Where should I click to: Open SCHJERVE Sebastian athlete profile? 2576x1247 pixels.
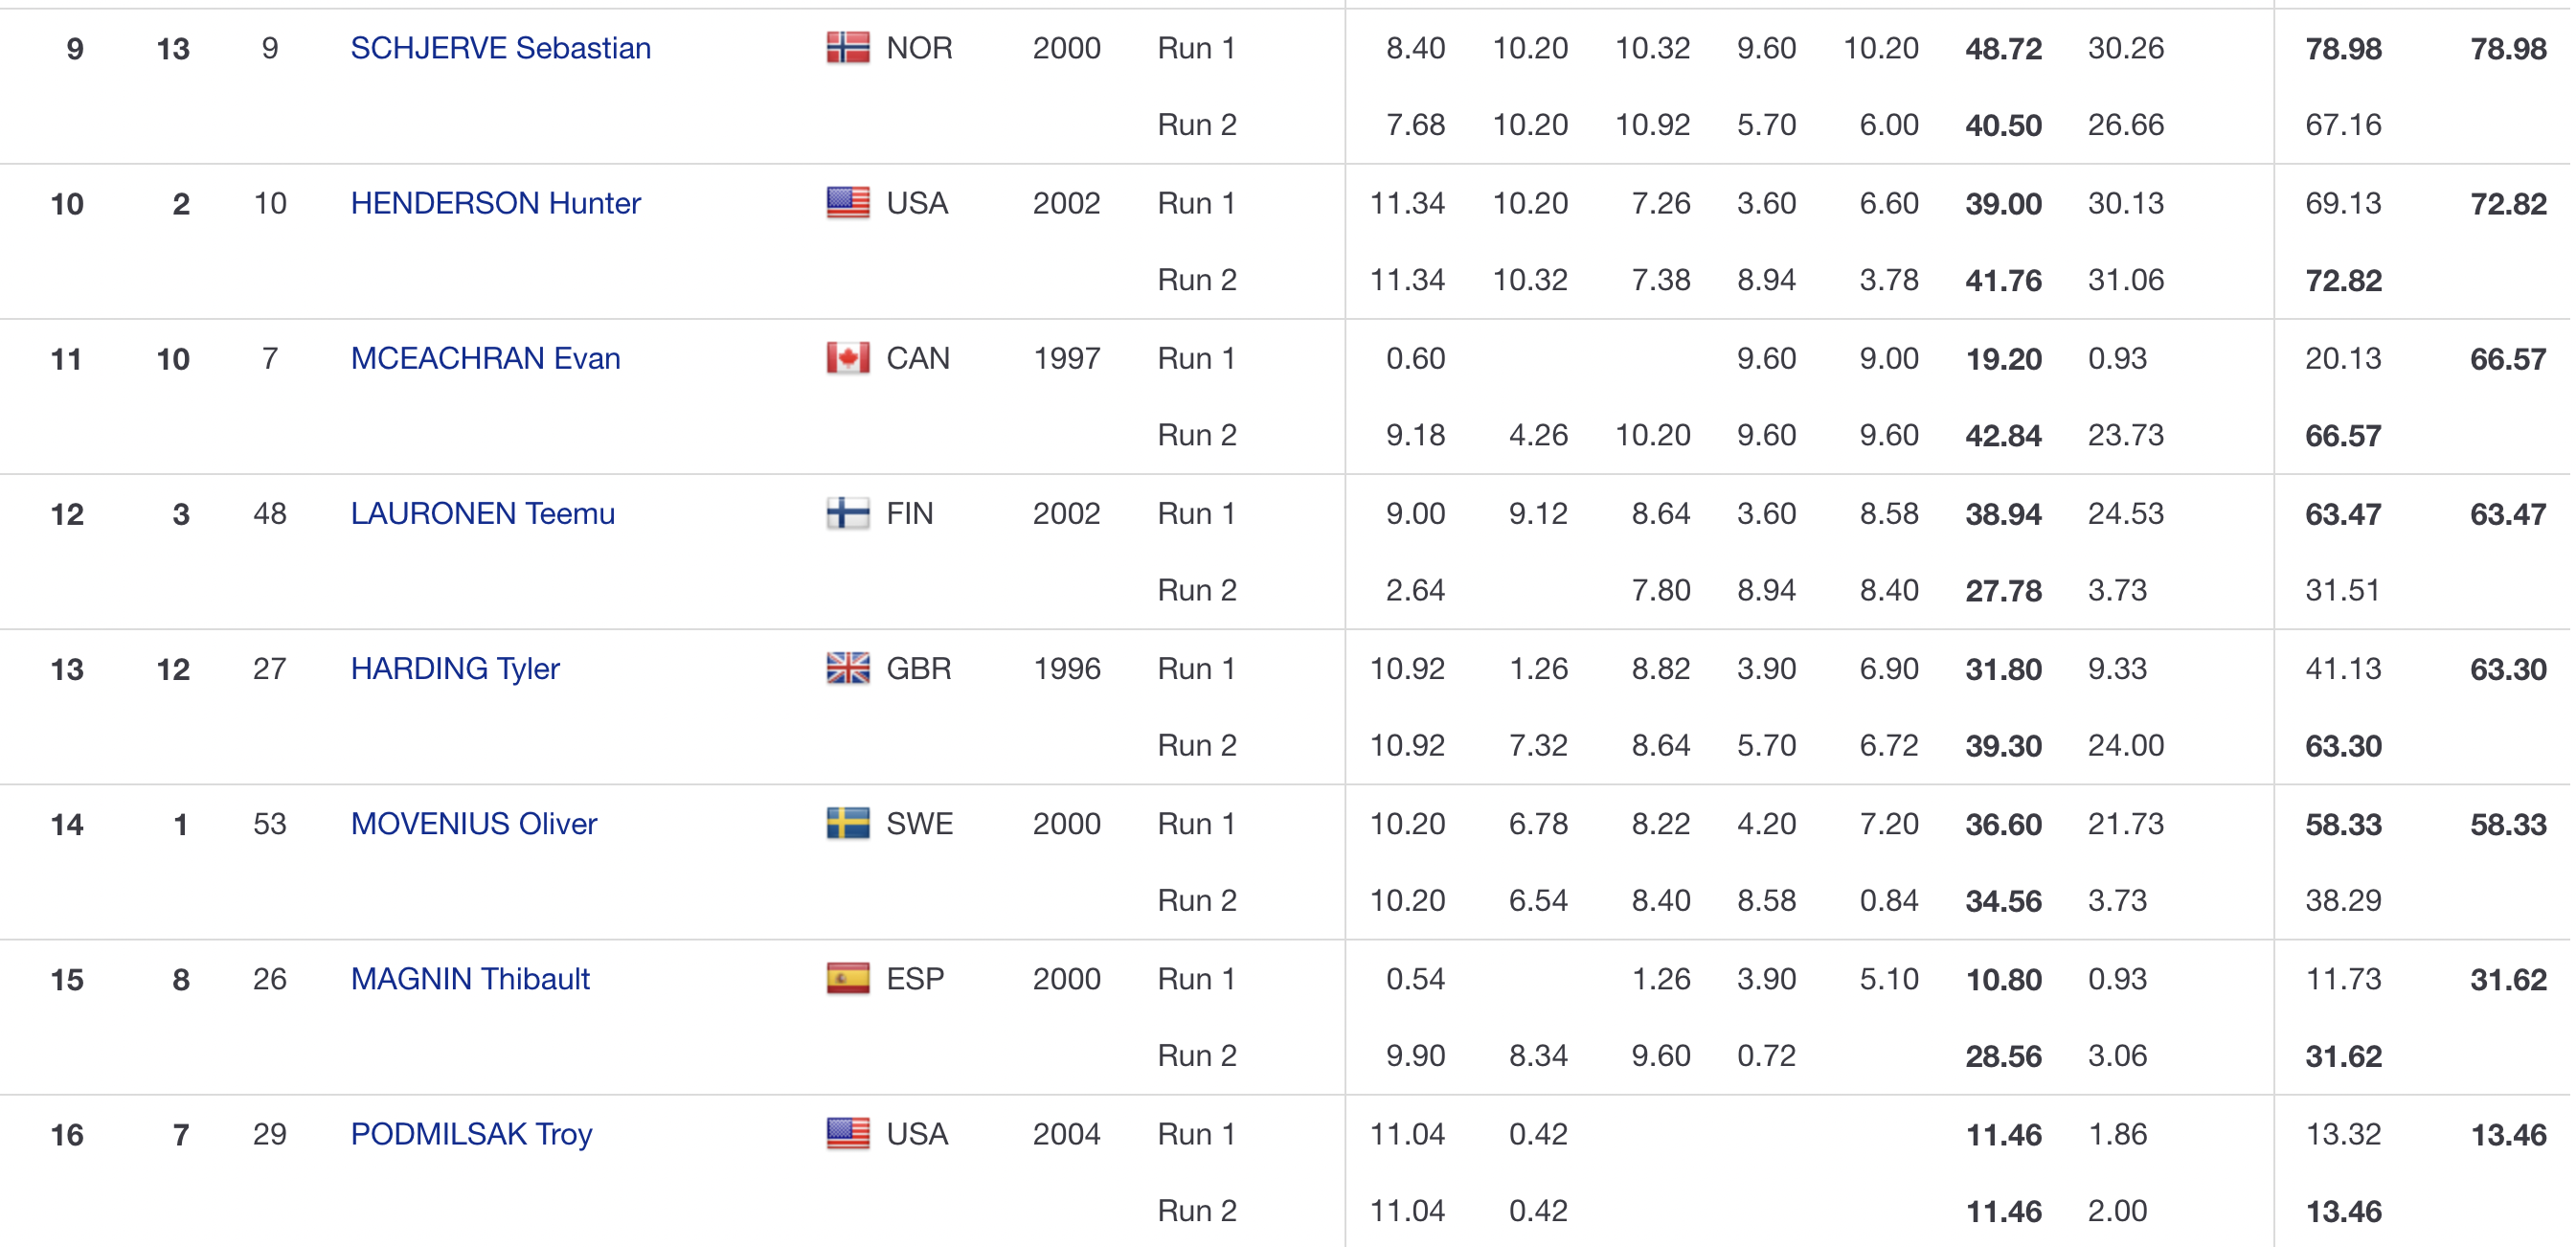(x=500, y=48)
